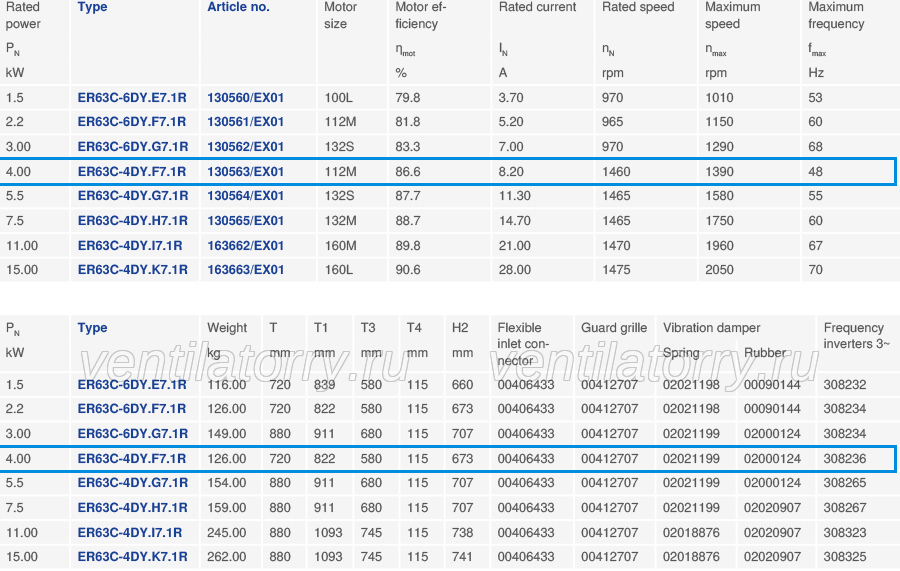Select rated current value 8.20
The width and height of the screenshot is (900, 571).
[511, 172]
